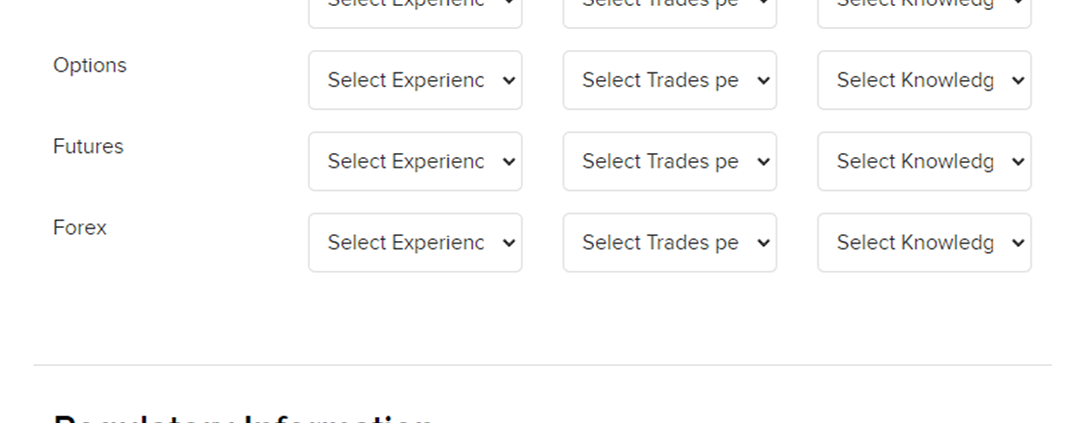Viewport: 1080px width, 423px height.
Task: Select the Forex knowledge dropdown
Action: pyautogui.click(x=923, y=242)
